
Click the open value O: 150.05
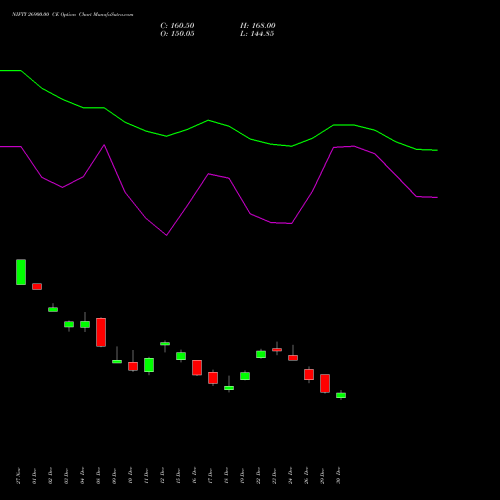177,34
